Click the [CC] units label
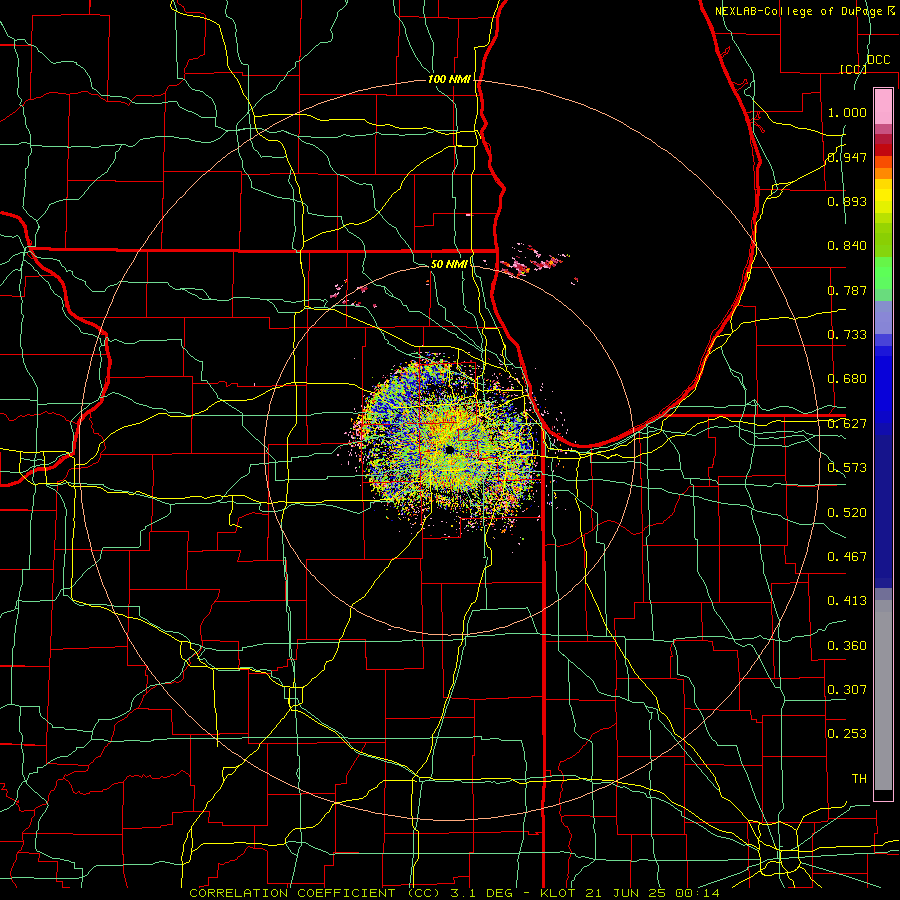900x900 pixels. 853,69
